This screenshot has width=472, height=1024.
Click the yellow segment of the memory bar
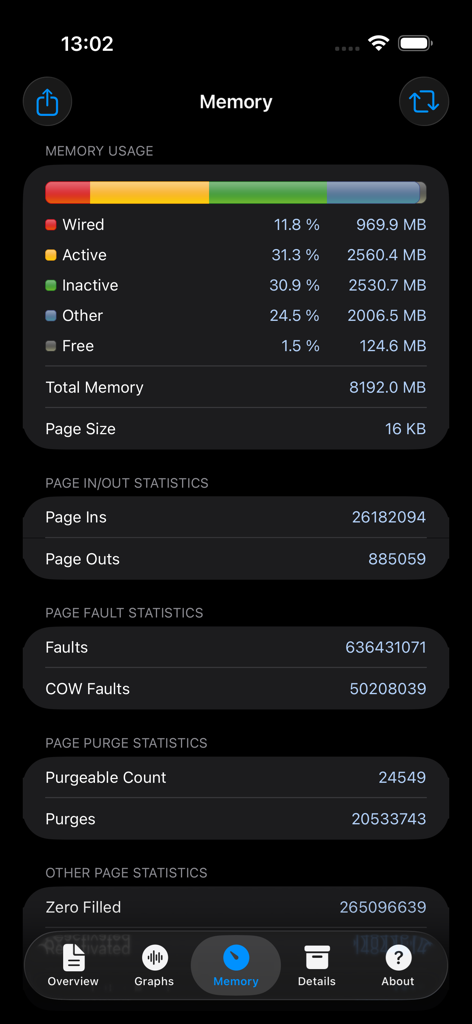(x=149, y=193)
